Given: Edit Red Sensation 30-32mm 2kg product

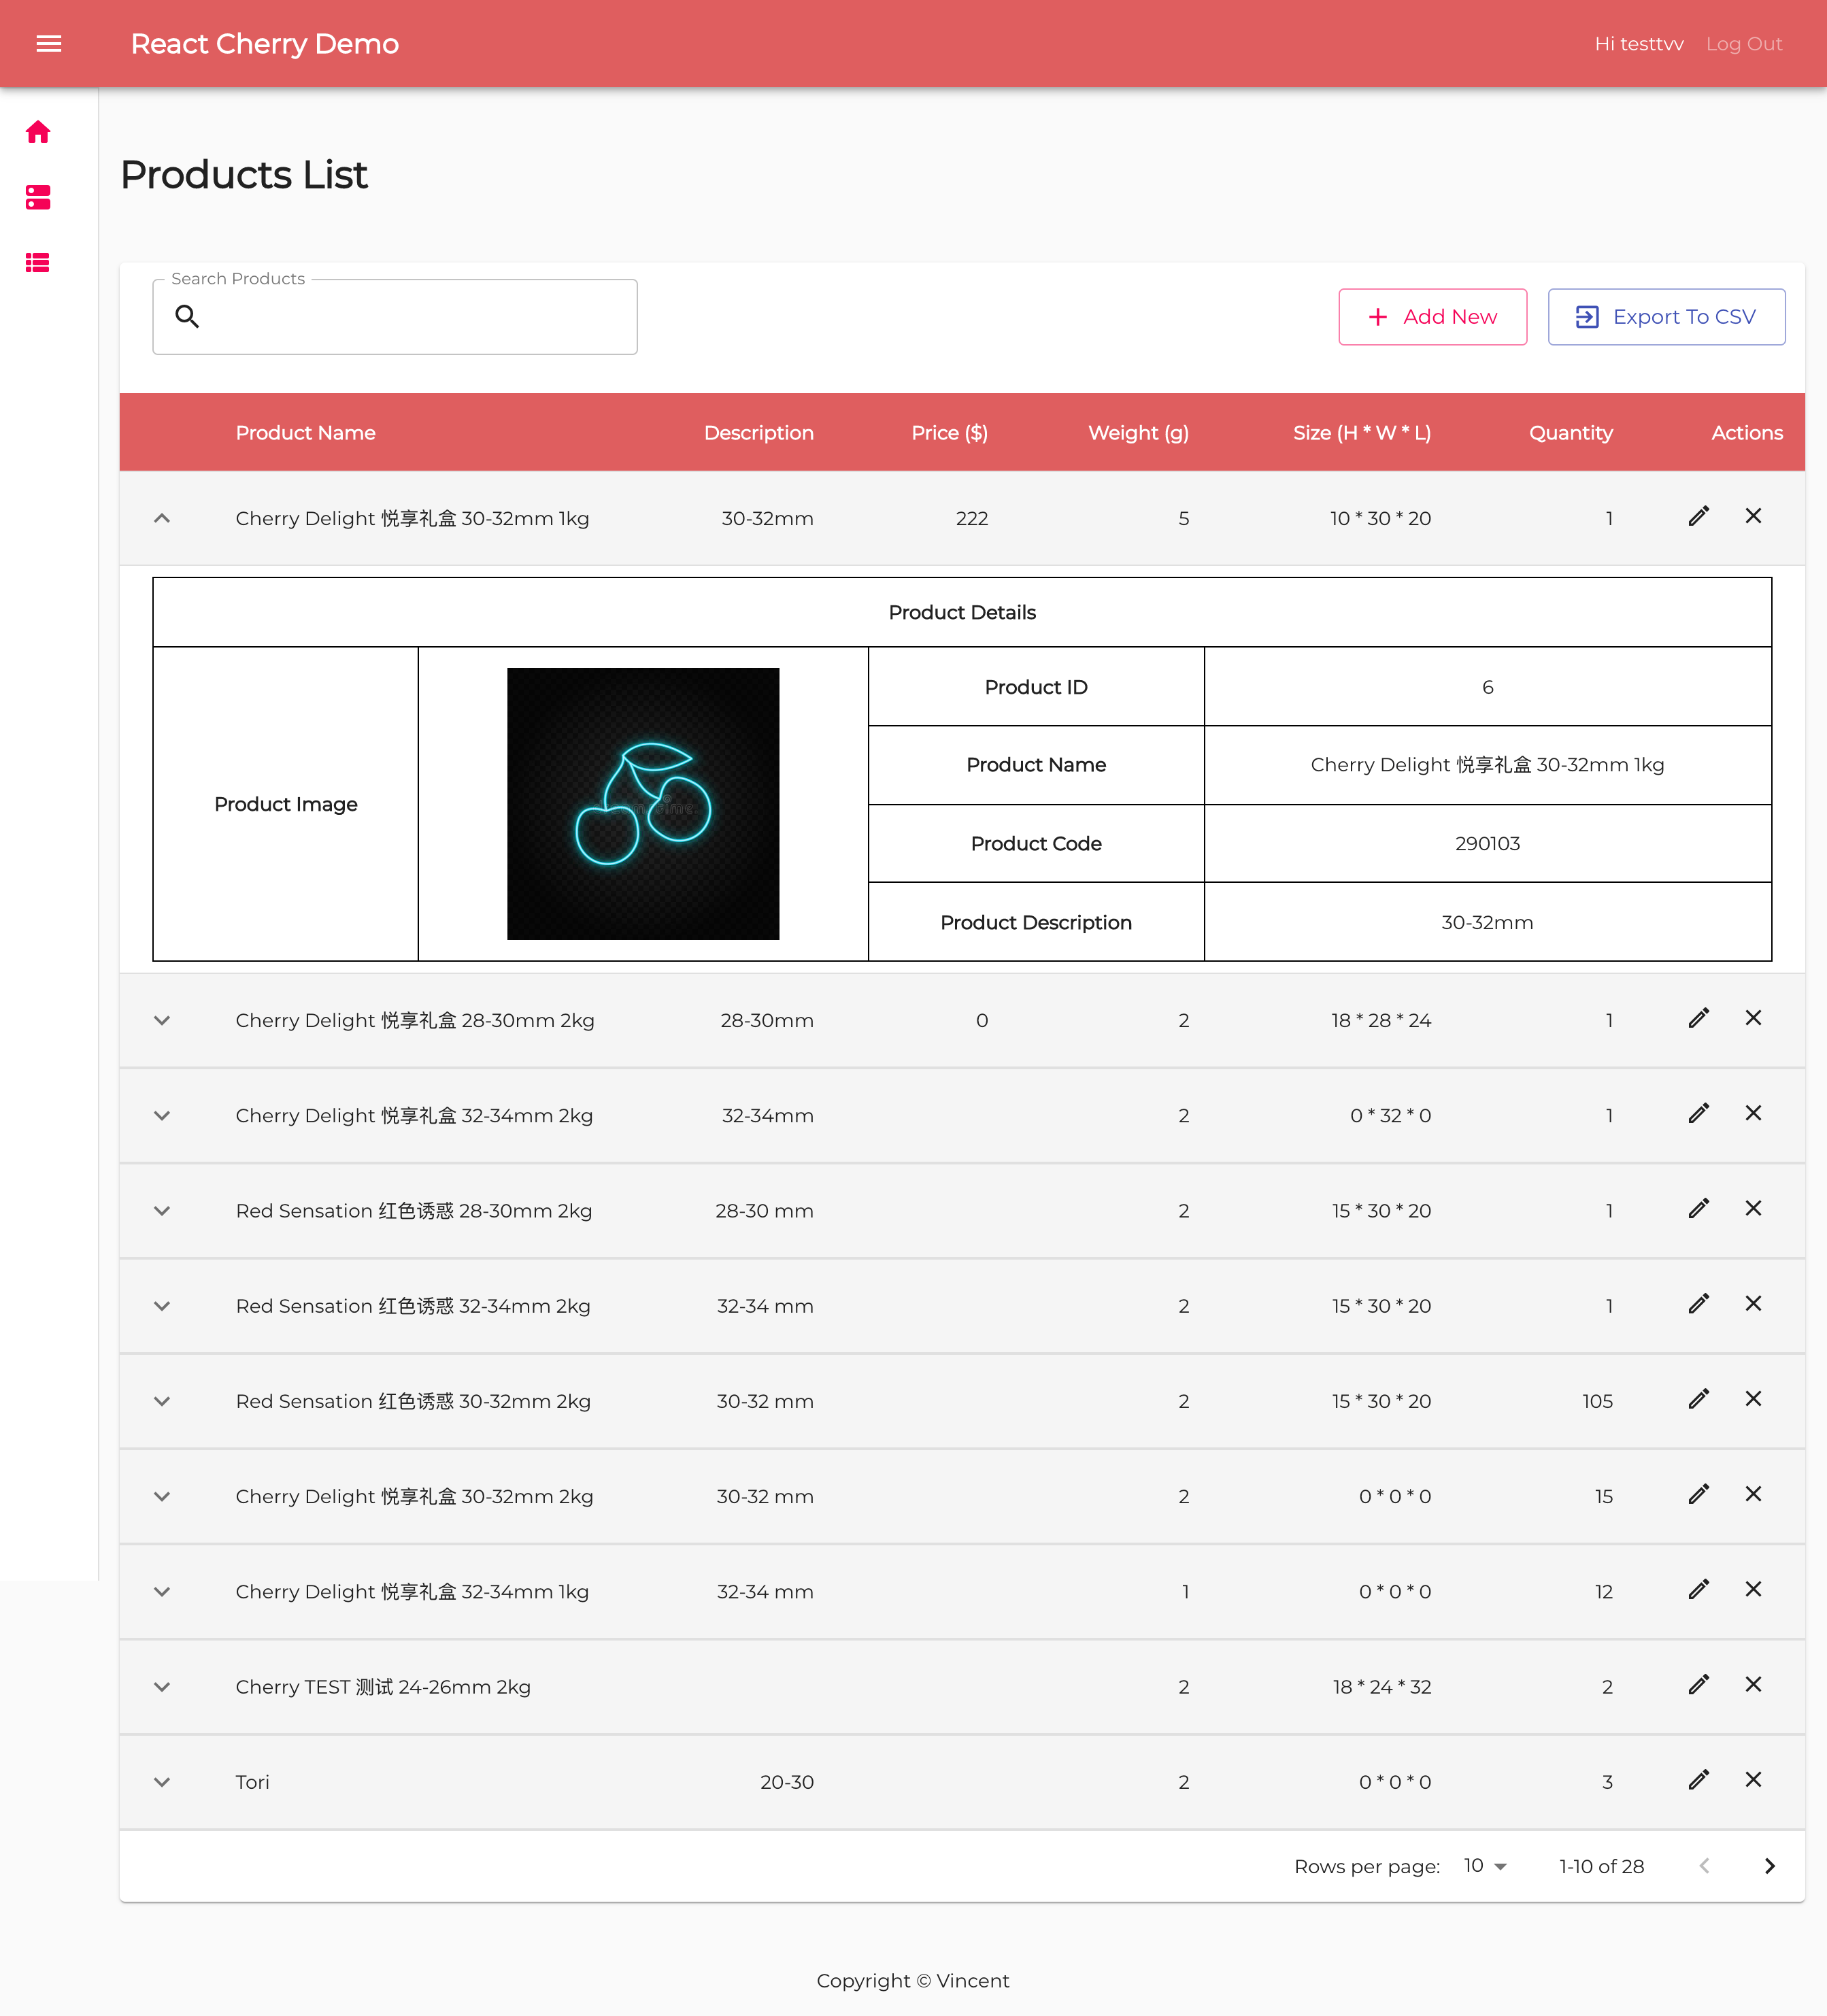Looking at the screenshot, I should click(x=1698, y=1399).
